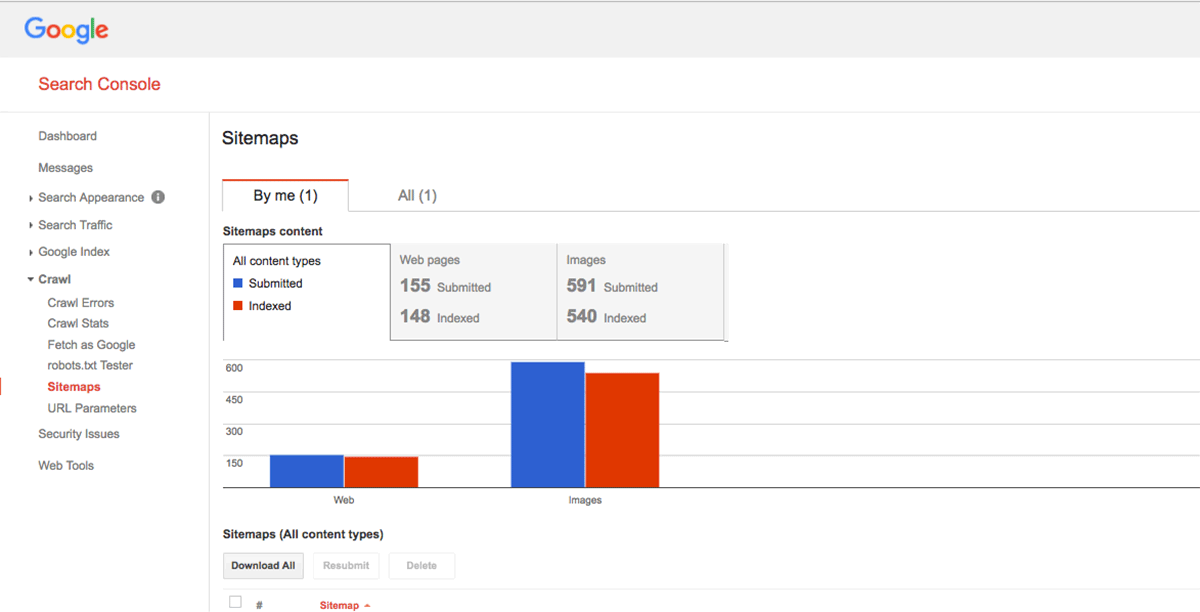Click the Sitemaps page heading
The height and width of the screenshot is (612, 1200).
click(260, 138)
